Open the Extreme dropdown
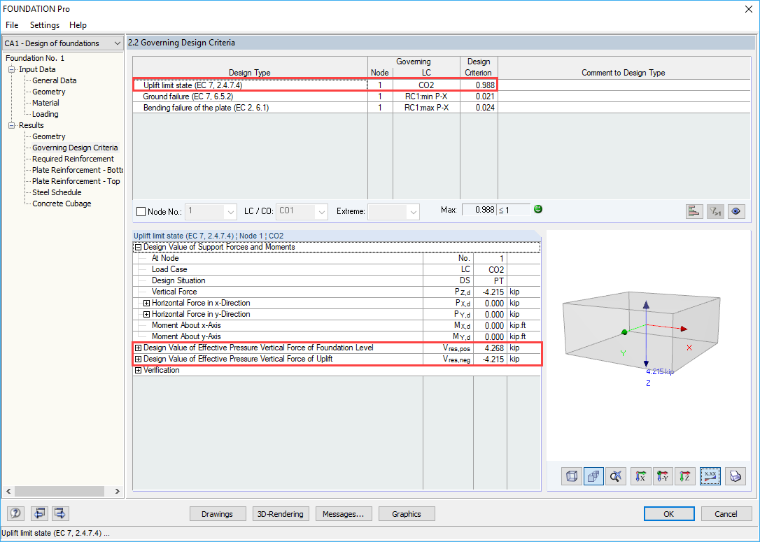This screenshot has width=760, height=542. coord(413,211)
